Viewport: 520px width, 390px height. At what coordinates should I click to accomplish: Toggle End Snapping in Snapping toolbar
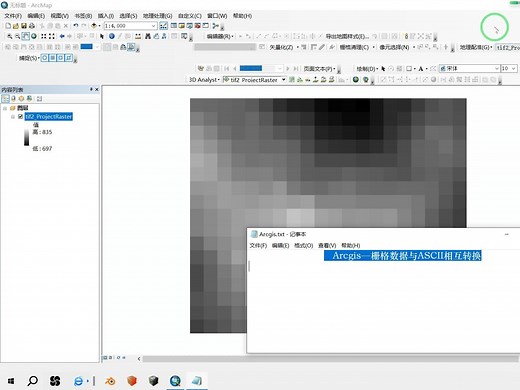pos(52,58)
